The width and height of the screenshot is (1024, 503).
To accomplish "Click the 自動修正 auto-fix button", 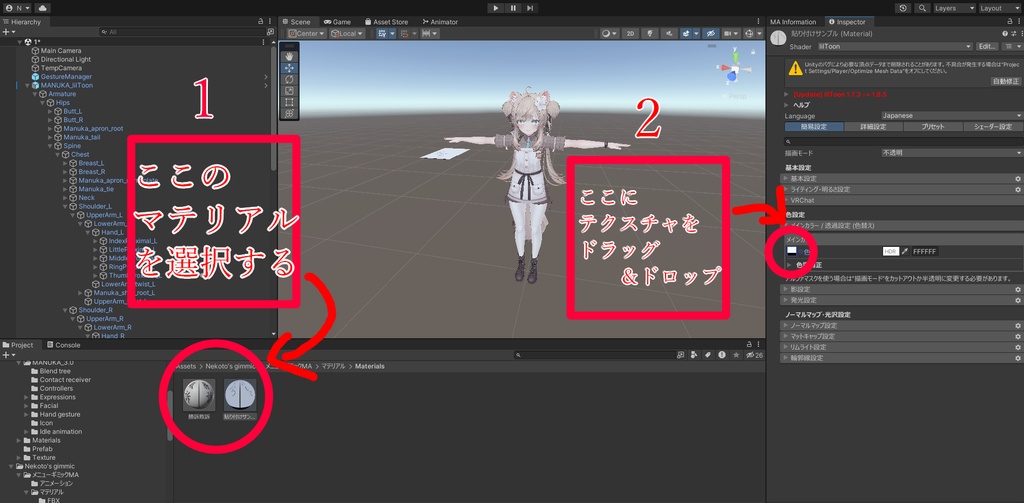I will tap(1006, 81).
